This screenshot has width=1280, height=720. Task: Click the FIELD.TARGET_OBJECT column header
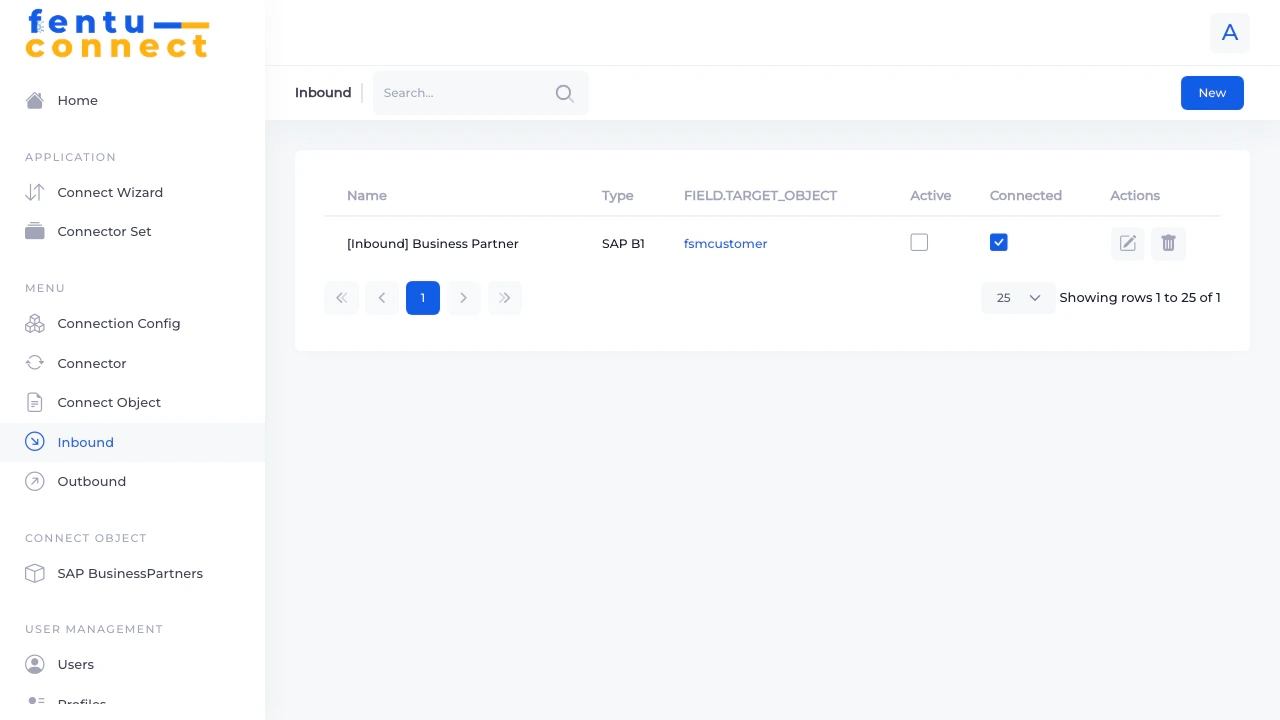[760, 196]
